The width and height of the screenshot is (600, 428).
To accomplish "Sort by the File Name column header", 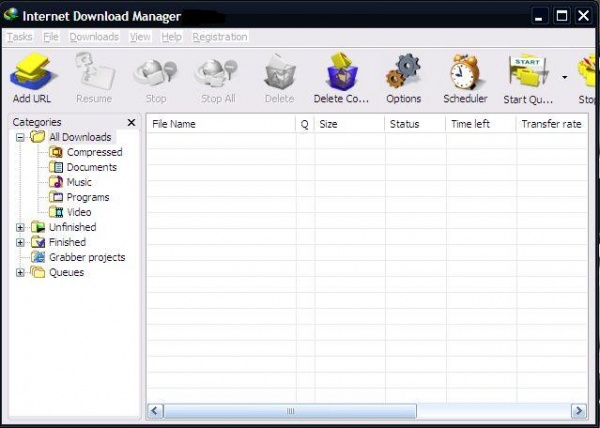I will point(221,124).
